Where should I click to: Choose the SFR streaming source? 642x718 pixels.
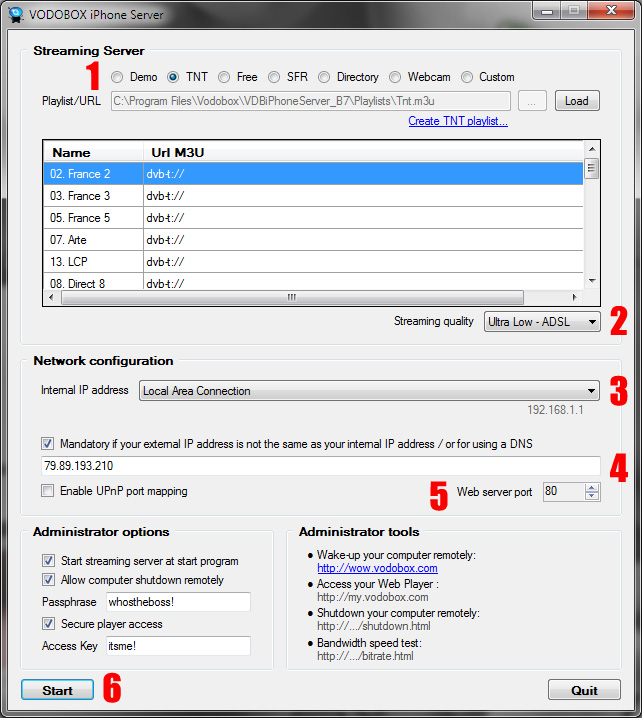pos(274,77)
